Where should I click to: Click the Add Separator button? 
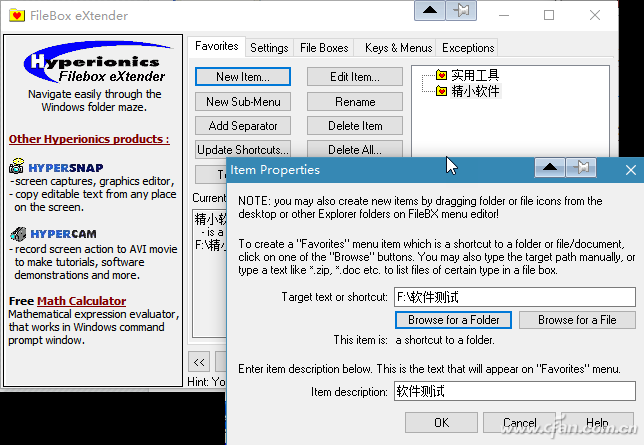[243, 126]
